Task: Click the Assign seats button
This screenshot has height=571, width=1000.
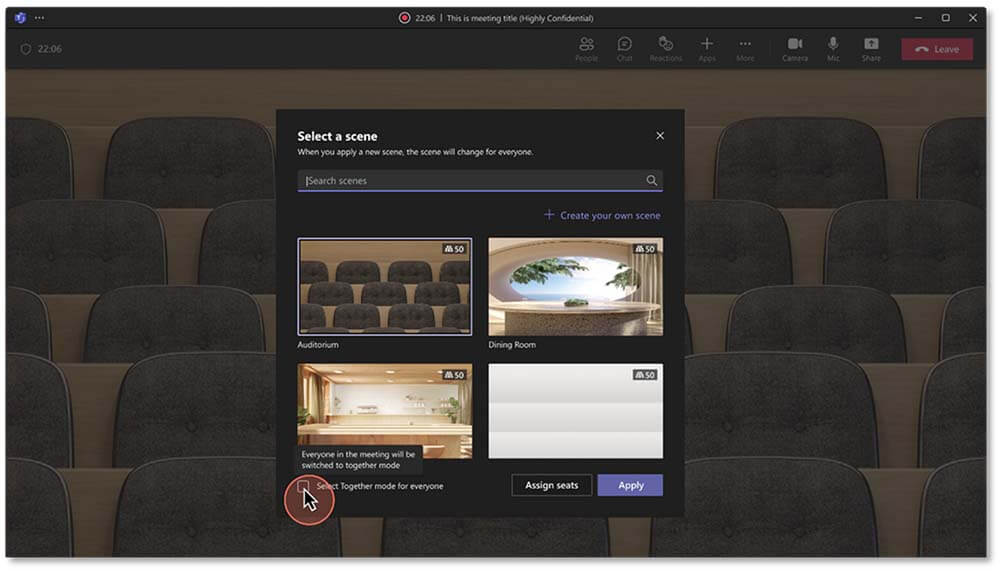Action: (x=552, y=485)
